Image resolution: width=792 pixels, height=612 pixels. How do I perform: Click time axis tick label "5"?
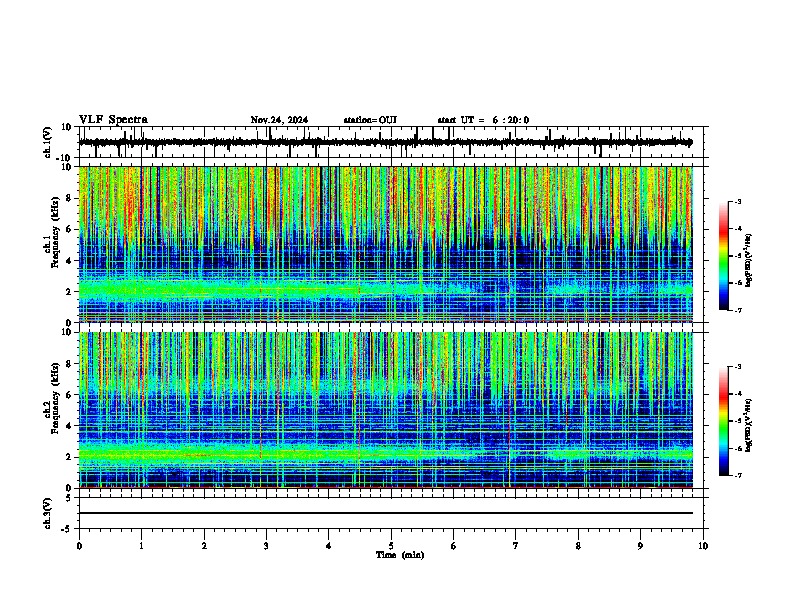click(391, 546)
